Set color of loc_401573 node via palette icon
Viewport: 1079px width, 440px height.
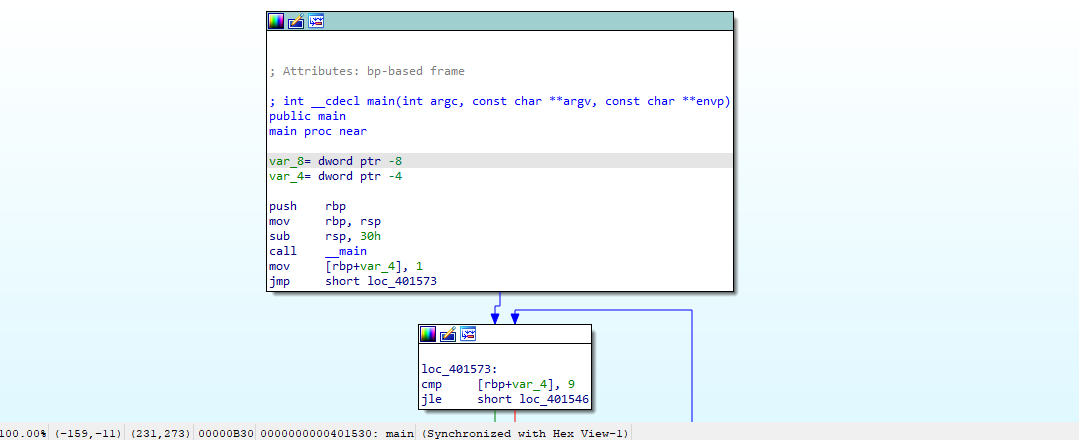coord(428,334)
